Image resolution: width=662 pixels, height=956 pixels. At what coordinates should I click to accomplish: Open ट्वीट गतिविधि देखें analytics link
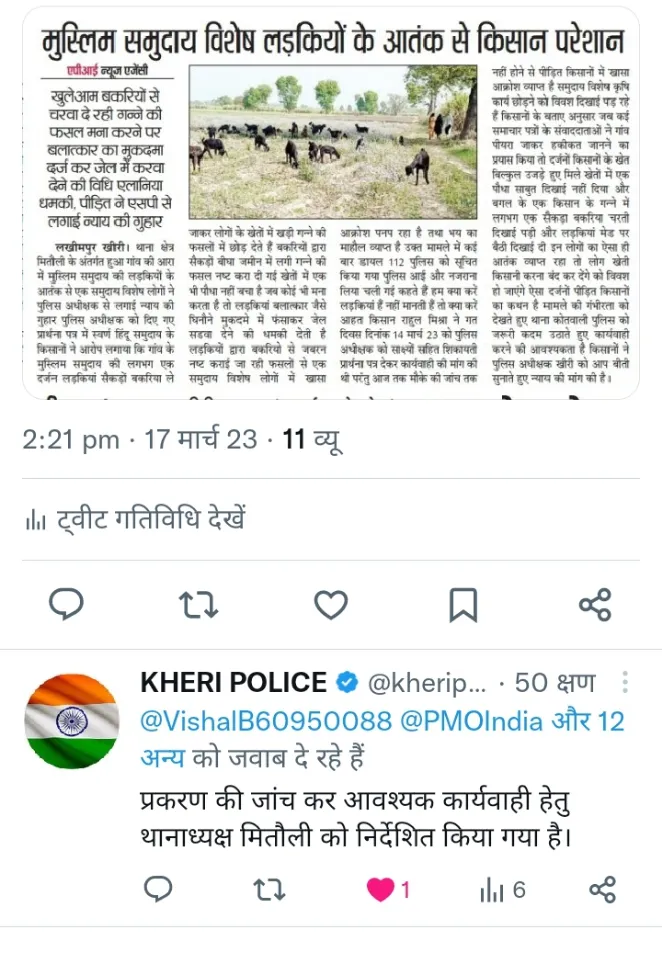point(151,519)
